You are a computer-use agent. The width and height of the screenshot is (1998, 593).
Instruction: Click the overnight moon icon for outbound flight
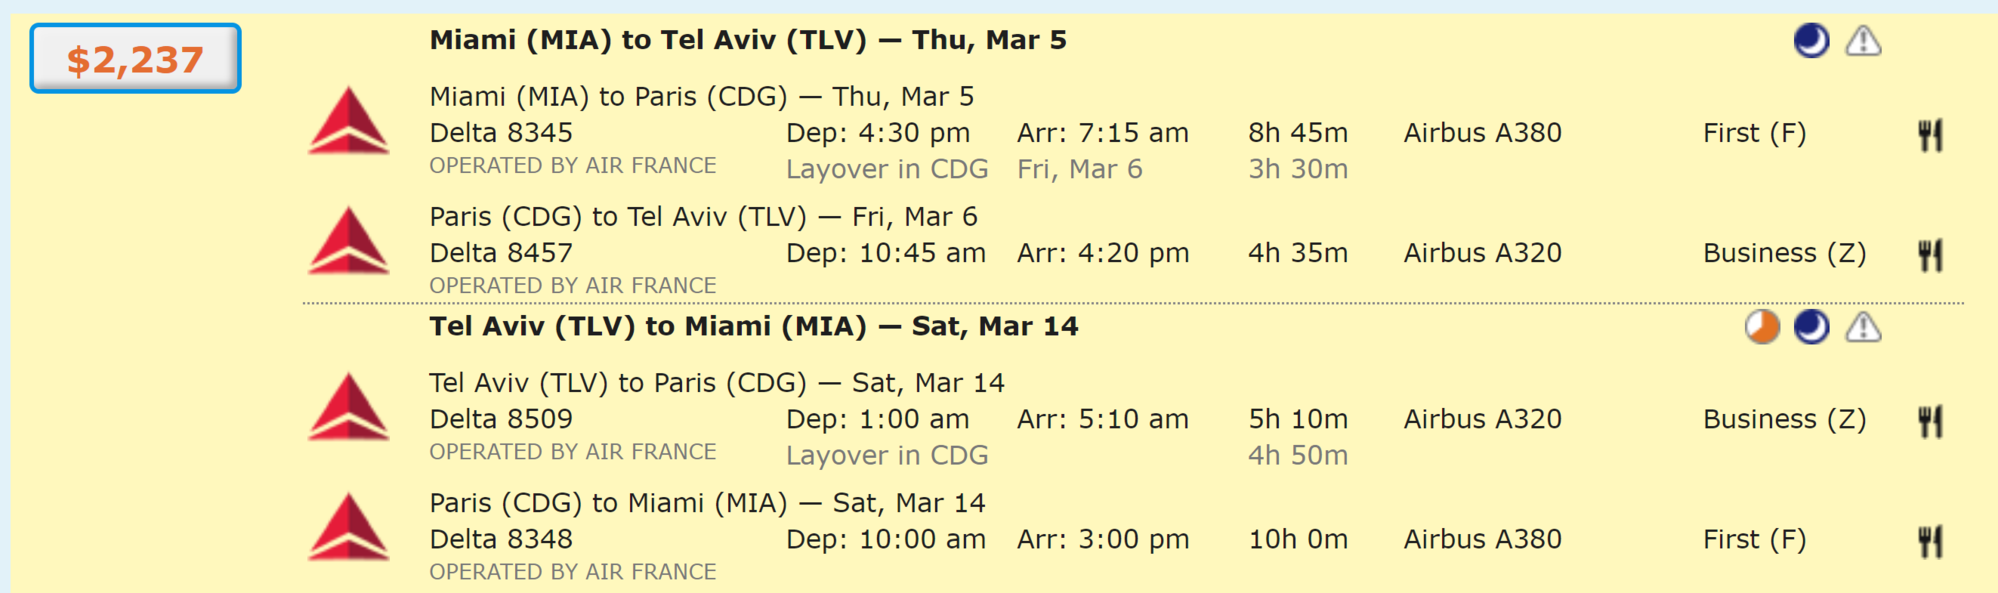[1811, 41]
